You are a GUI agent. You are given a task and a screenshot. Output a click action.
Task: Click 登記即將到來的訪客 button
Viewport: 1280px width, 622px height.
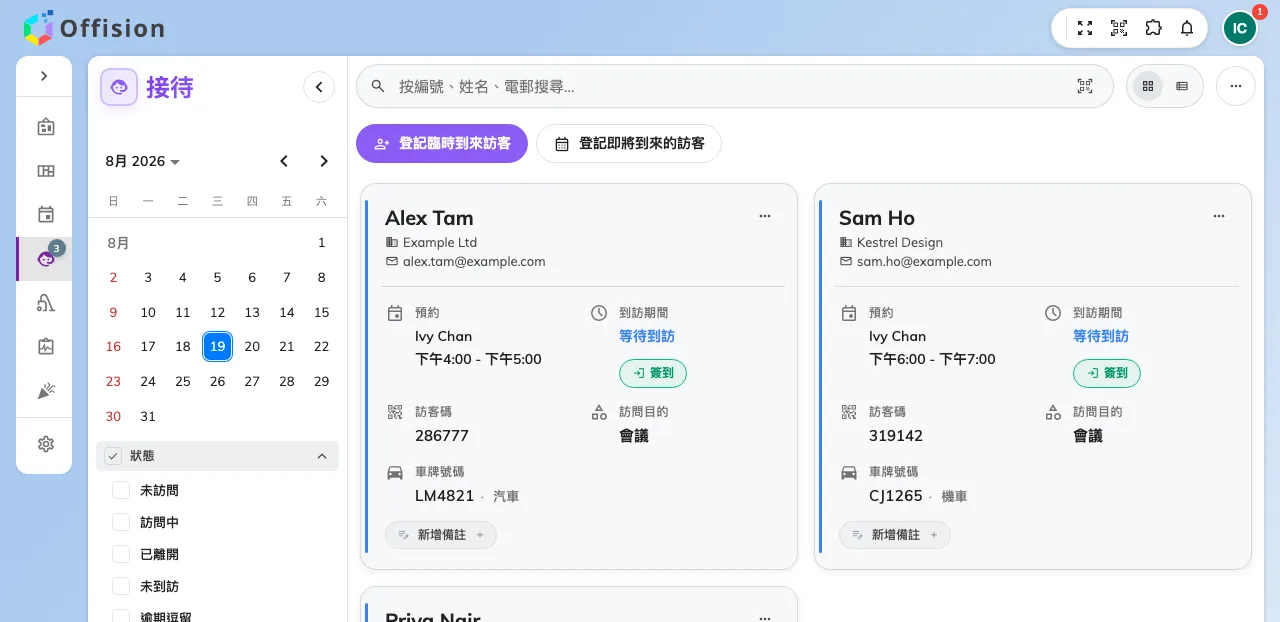tap(629, 143)
